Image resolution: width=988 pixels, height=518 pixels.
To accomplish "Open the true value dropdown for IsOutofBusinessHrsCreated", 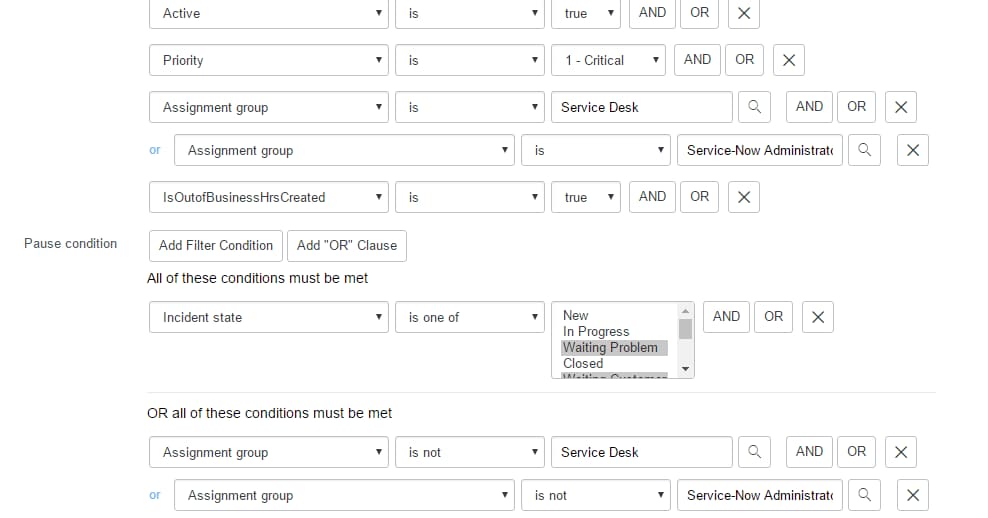I will (x=585, y=197).
